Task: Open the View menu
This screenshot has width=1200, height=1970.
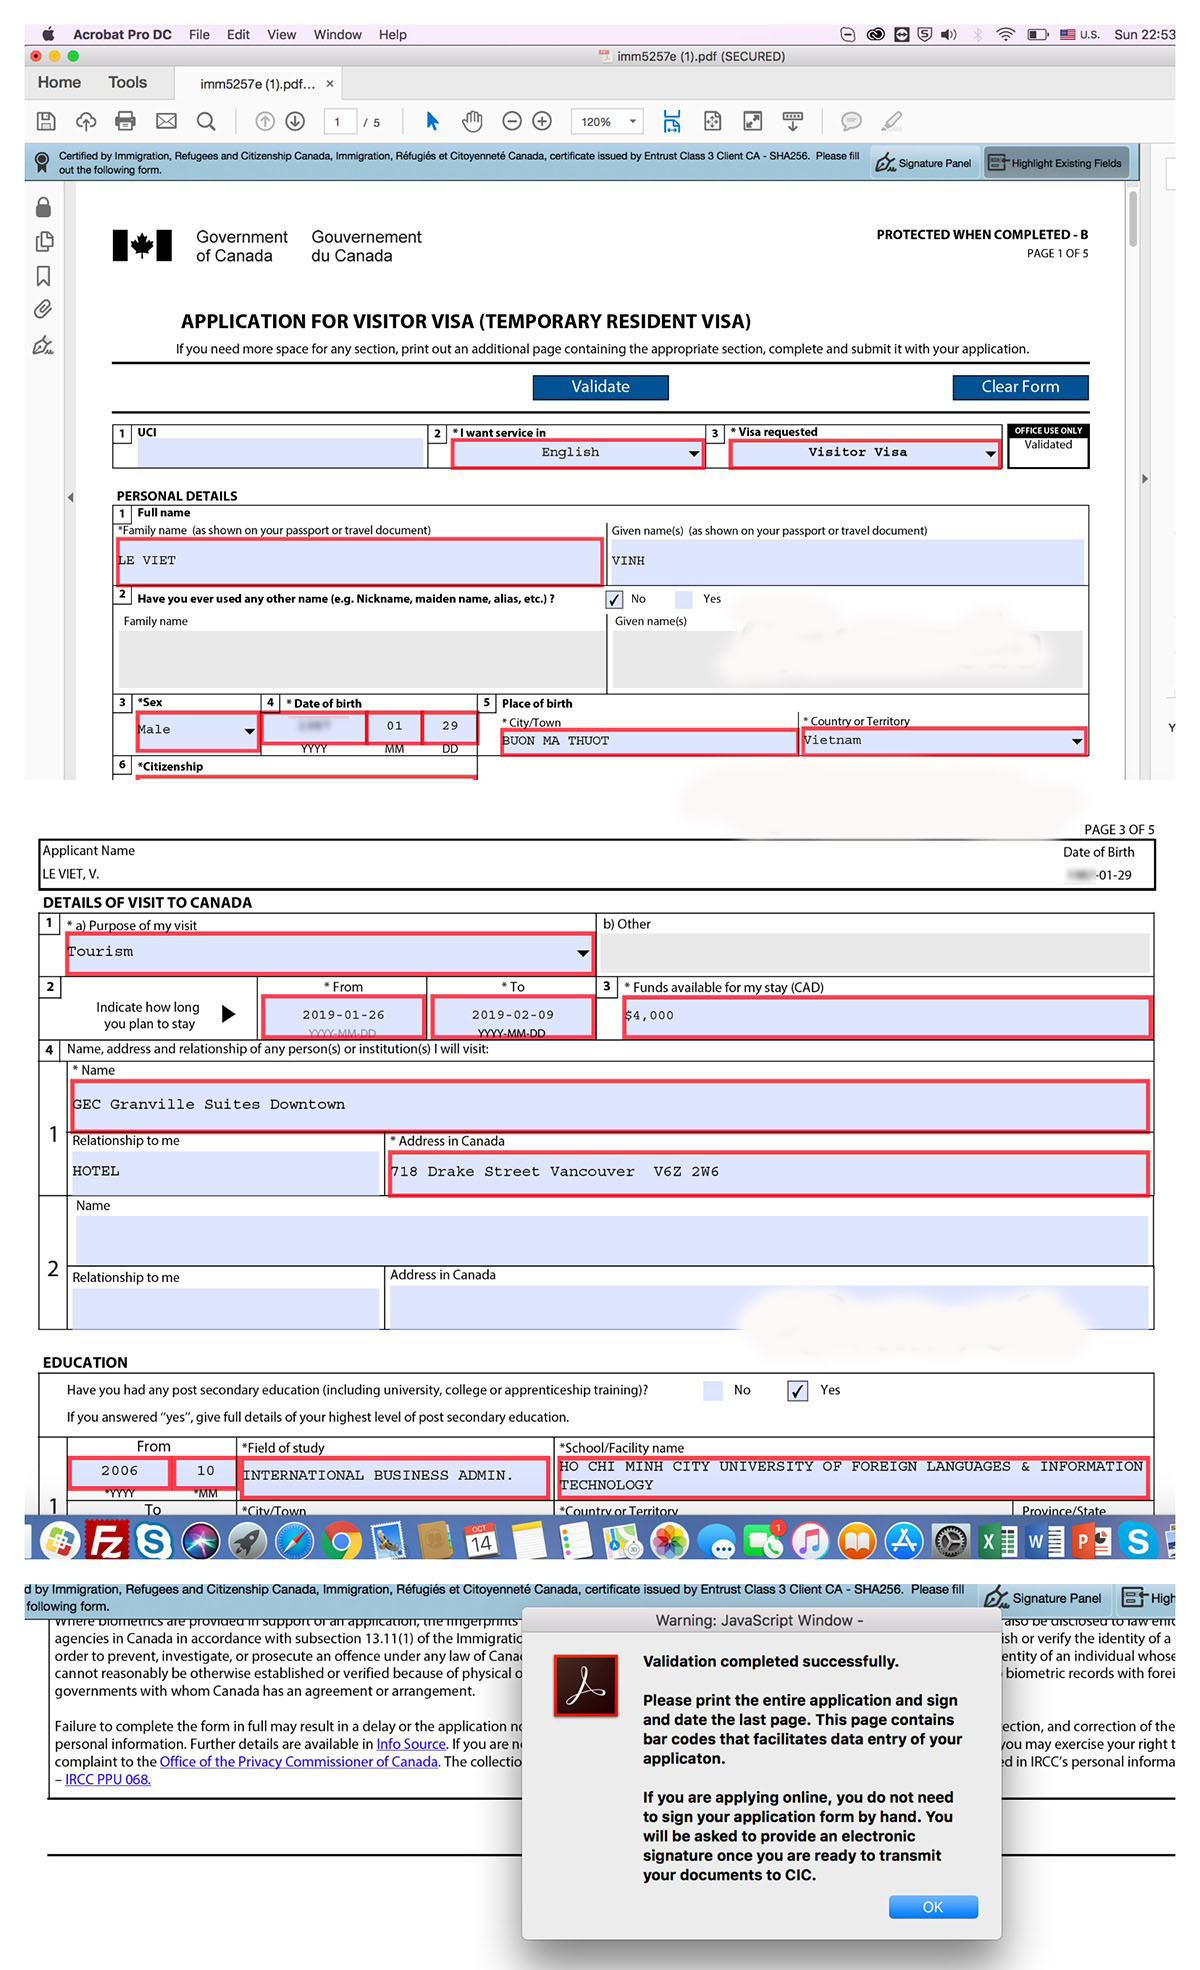Action: pyautogui.click(x=281, y=34)
